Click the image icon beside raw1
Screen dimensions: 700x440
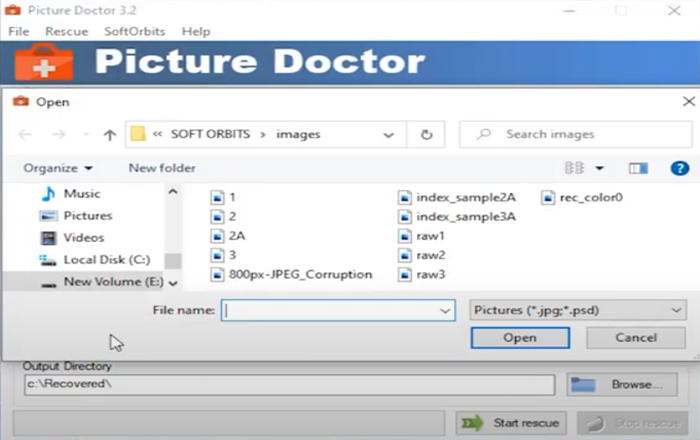404,236
